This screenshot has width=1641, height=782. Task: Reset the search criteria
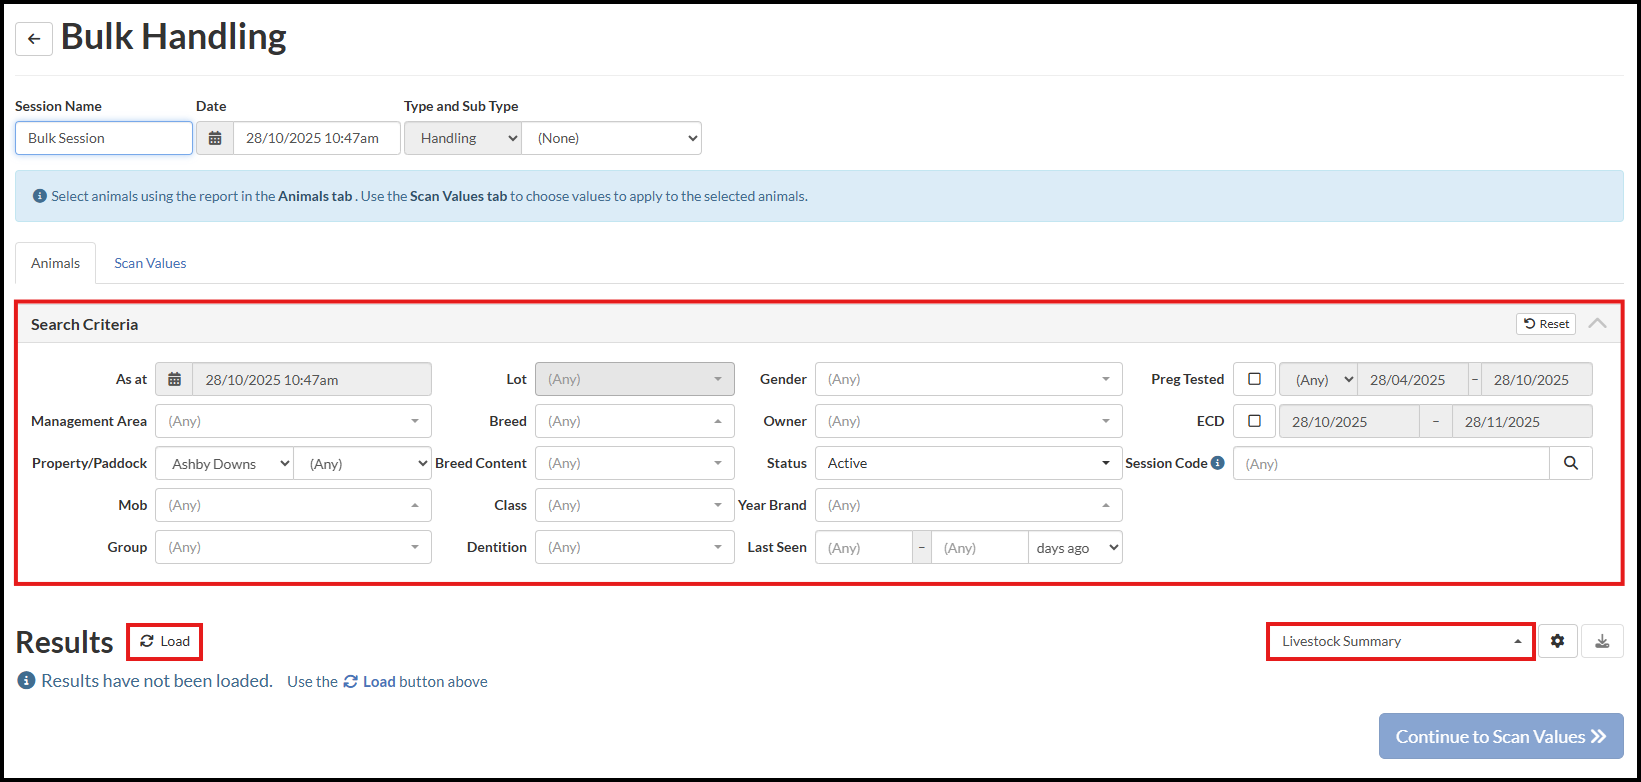(x=1546, y=324)
